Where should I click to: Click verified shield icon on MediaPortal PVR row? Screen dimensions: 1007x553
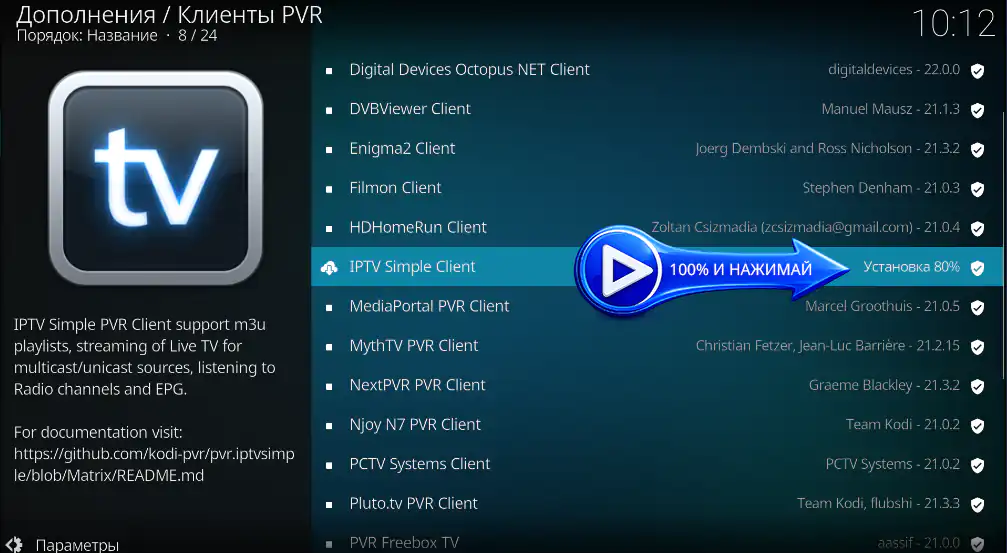click(977, 308)
